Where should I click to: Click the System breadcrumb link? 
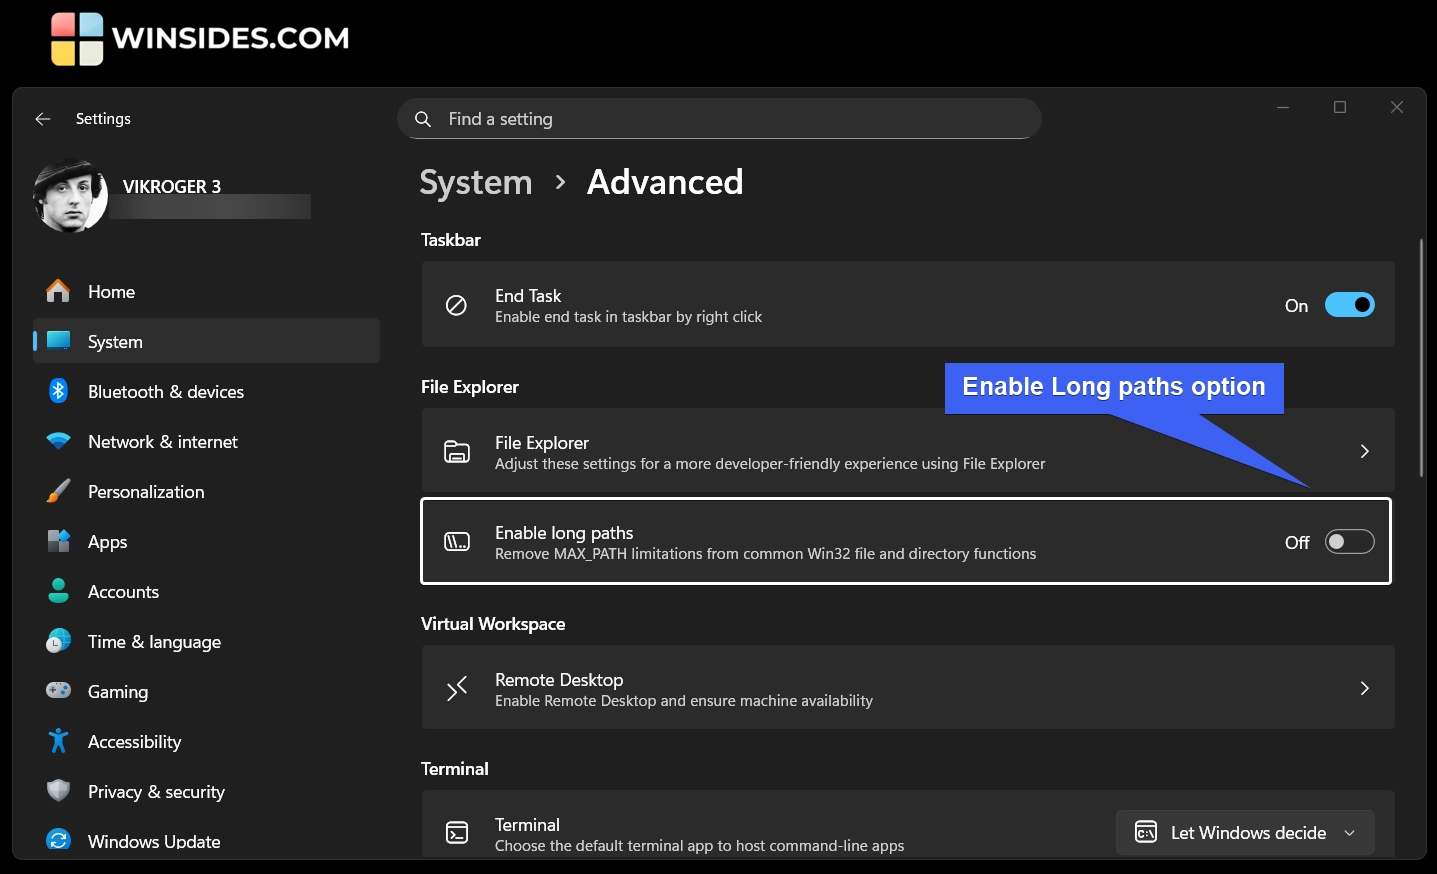point(475,182)
